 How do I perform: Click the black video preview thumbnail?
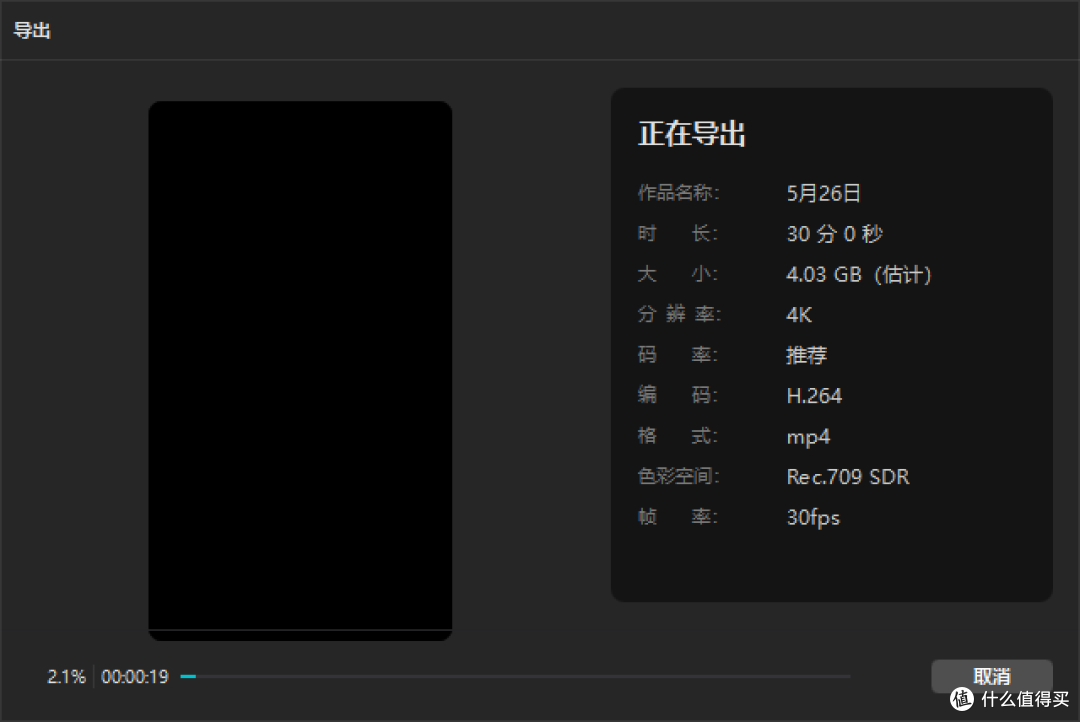[x=300, y=371]
